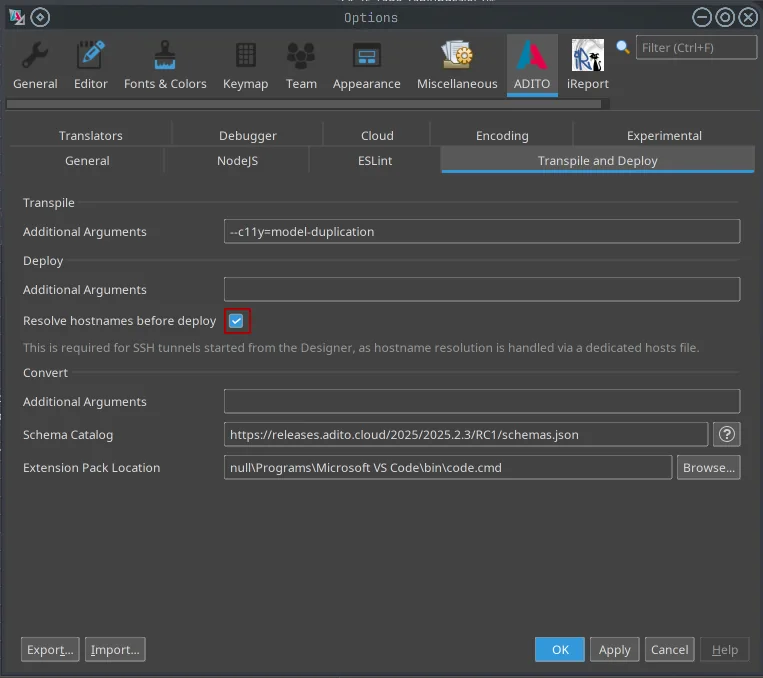Click the Export... button

(x=50, y=649)
